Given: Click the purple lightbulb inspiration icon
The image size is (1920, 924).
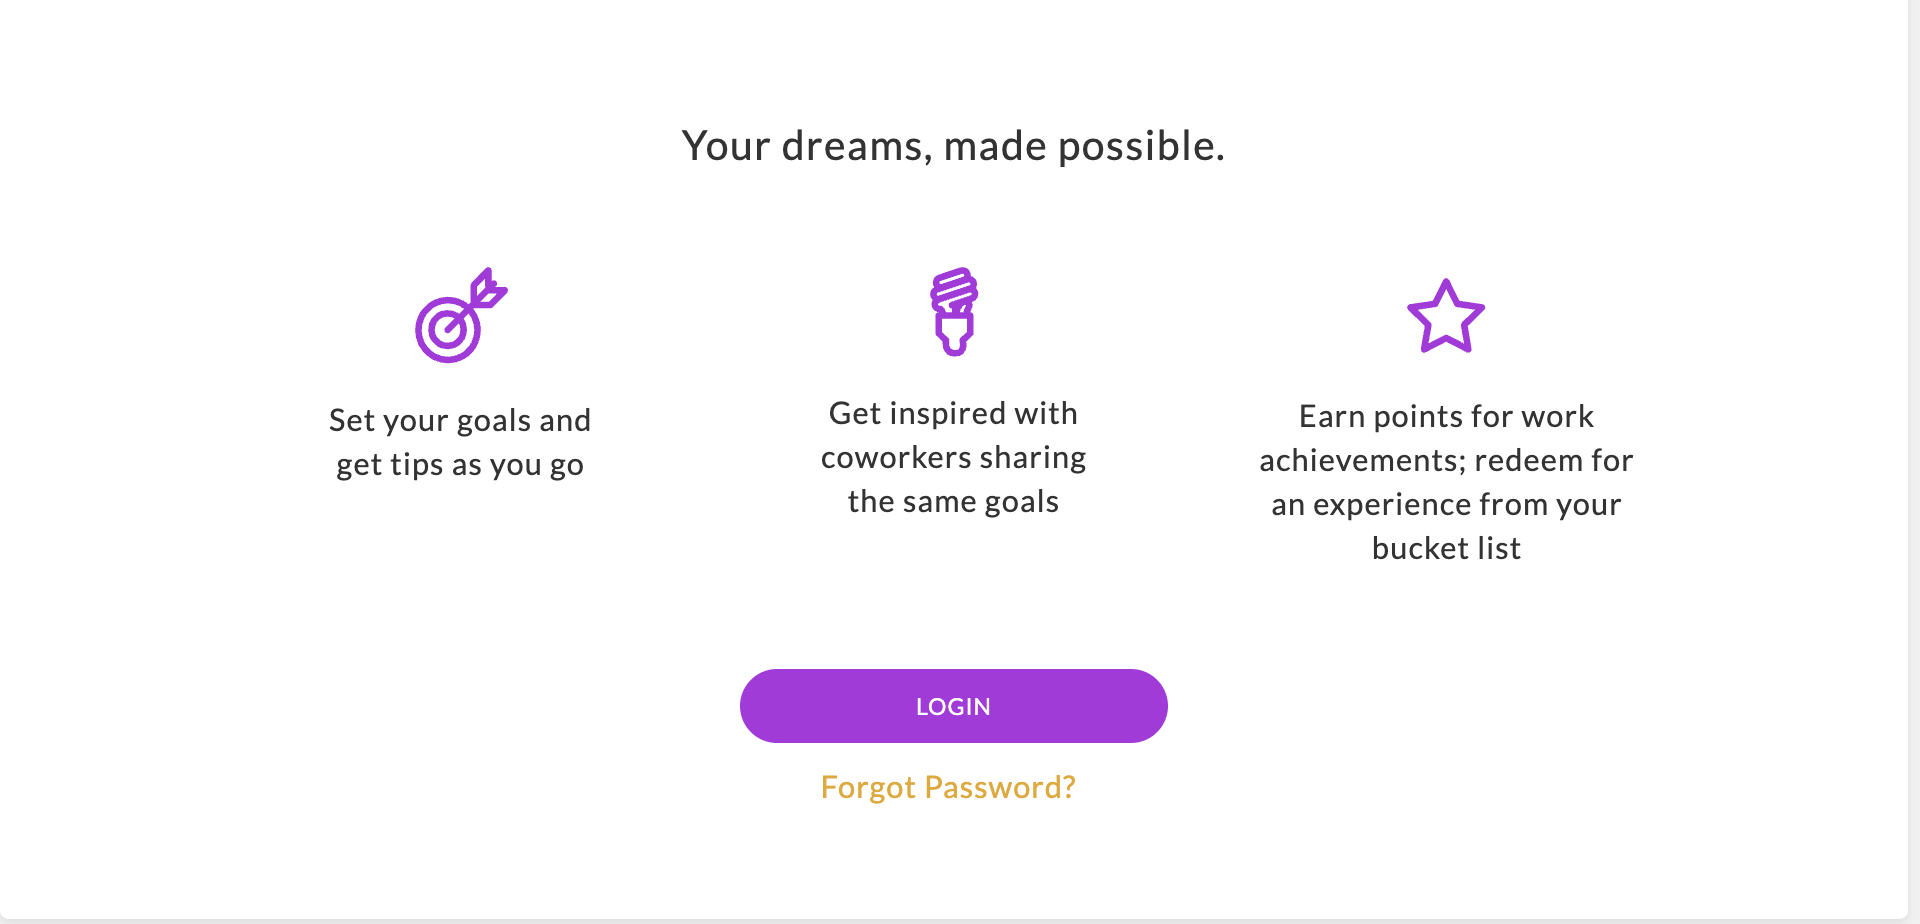Looking at the screenshot, I should tap(954, 312).
